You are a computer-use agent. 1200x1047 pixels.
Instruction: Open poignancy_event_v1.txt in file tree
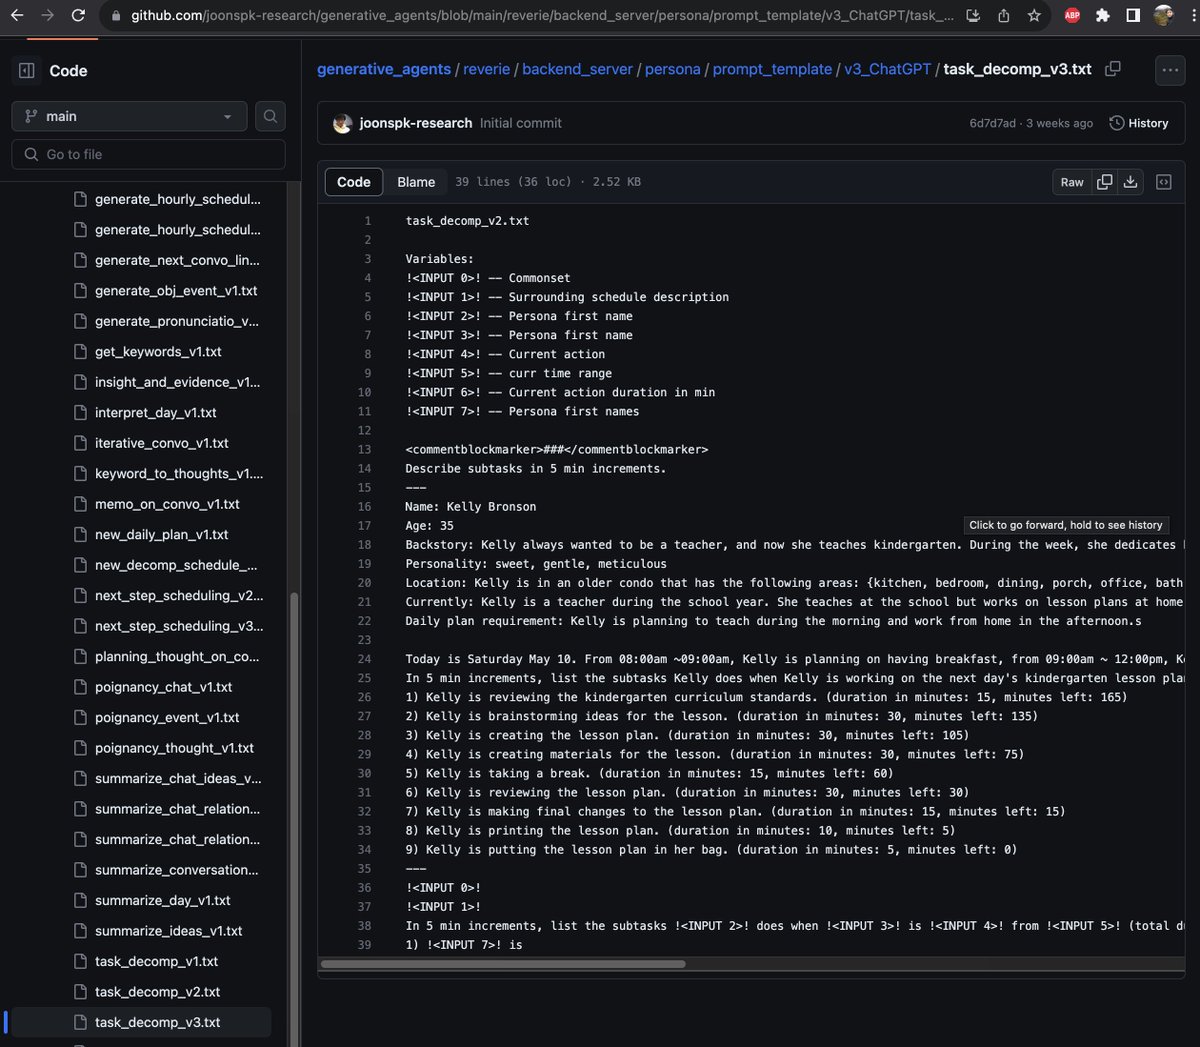tap(167, 718)
